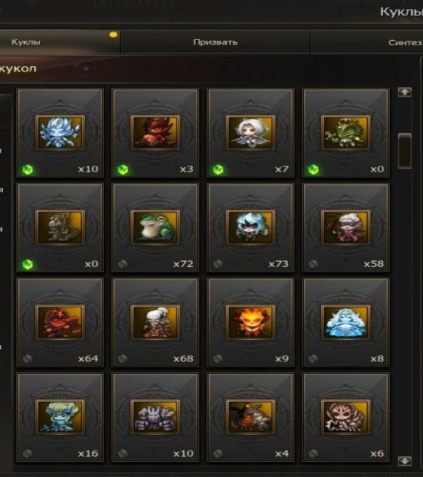The width and height of the screenshot is (423, 477).
Task: Switch to the Синтез tab
Action: [405, 43]
